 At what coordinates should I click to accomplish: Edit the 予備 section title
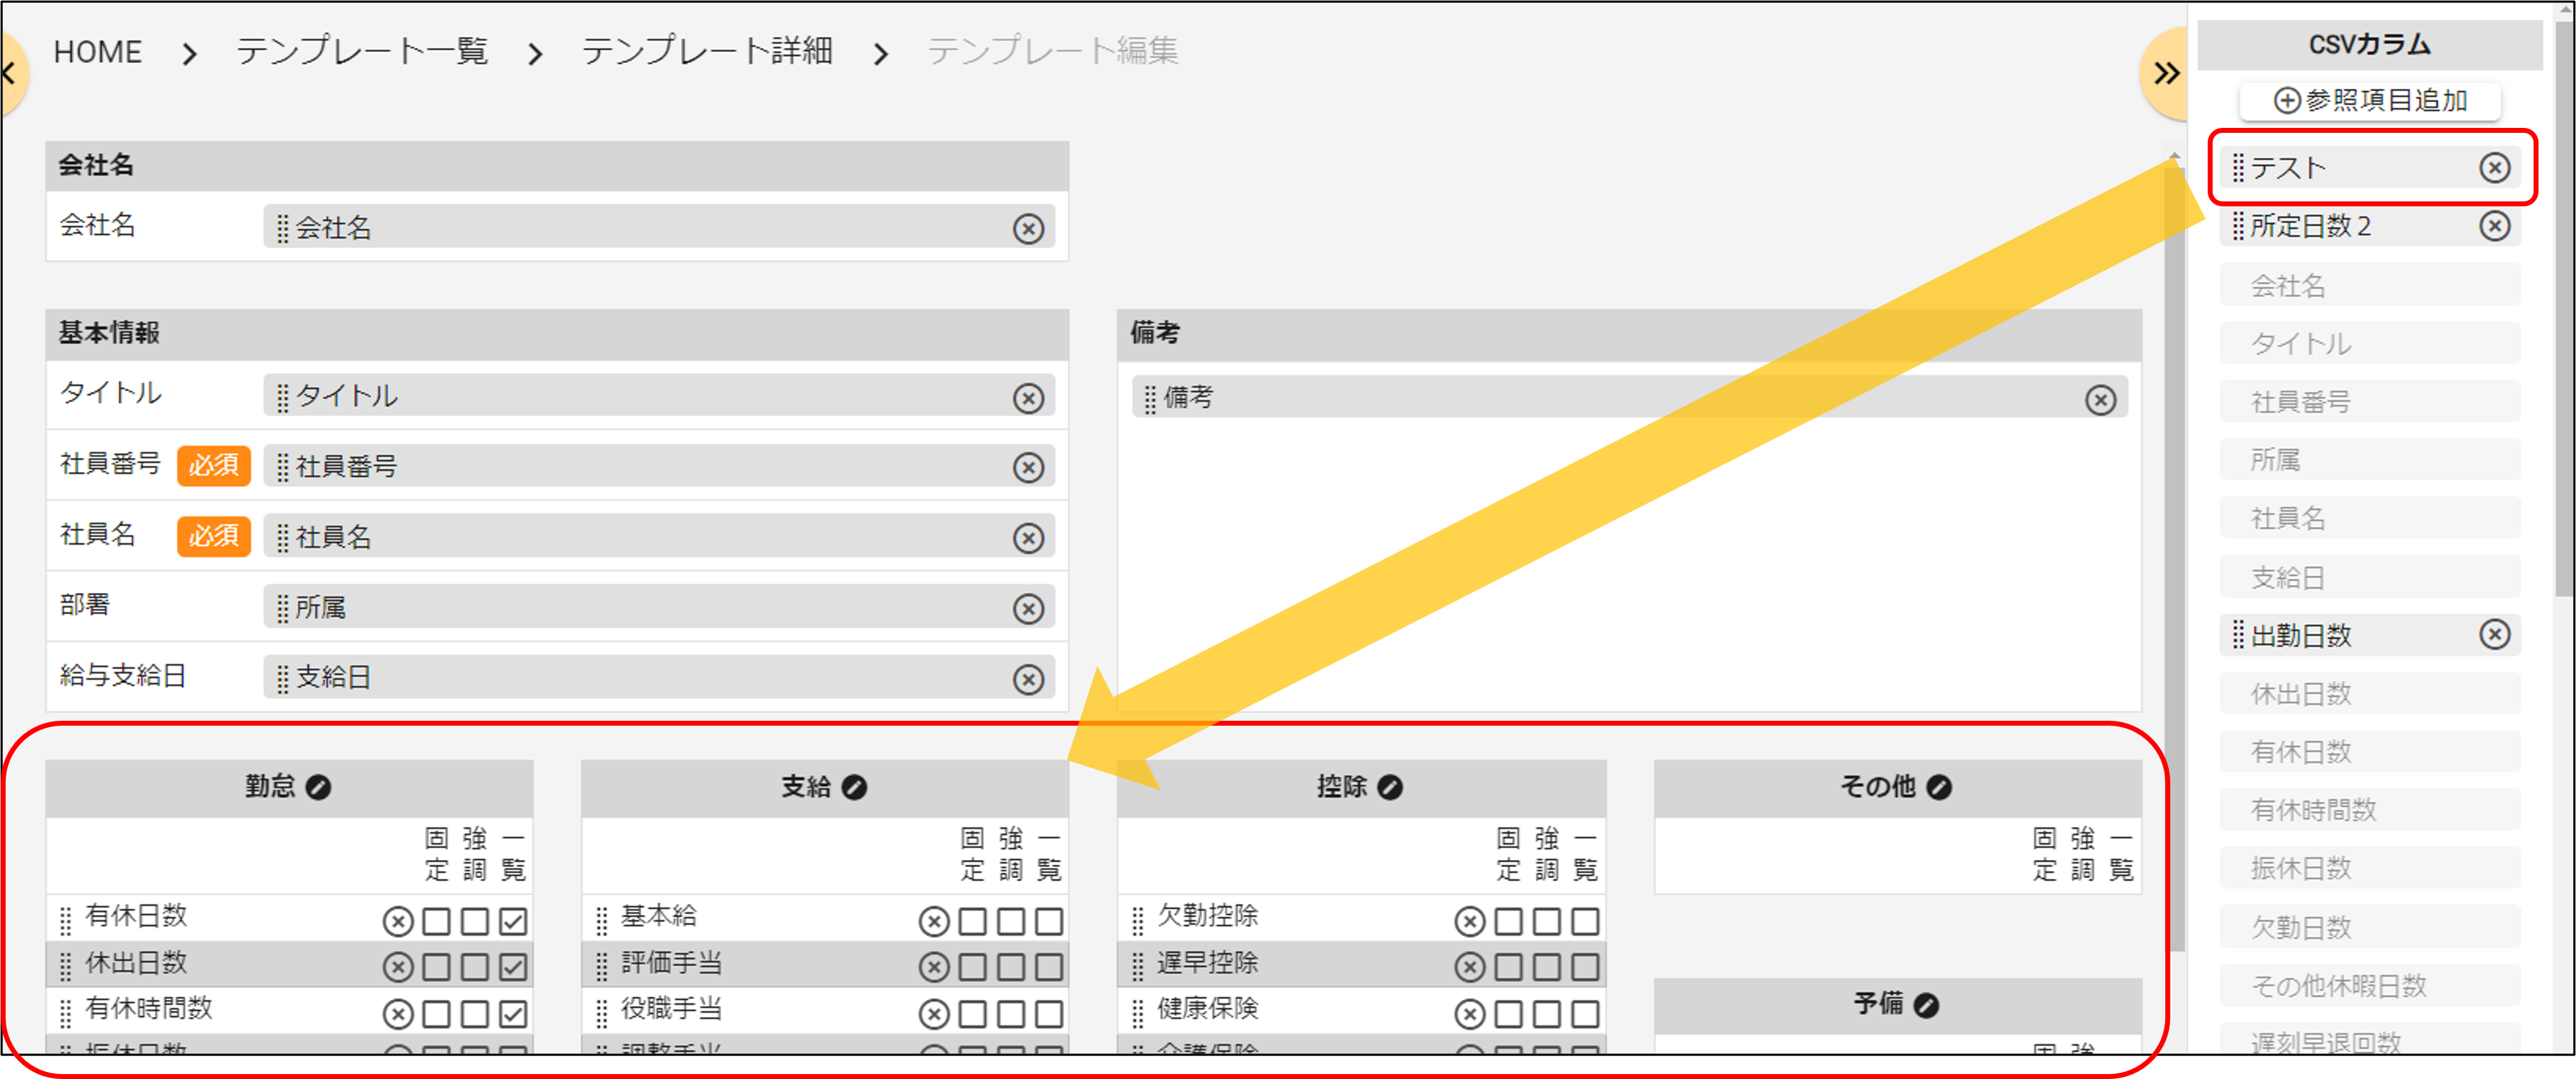tap(1927, 1006)
